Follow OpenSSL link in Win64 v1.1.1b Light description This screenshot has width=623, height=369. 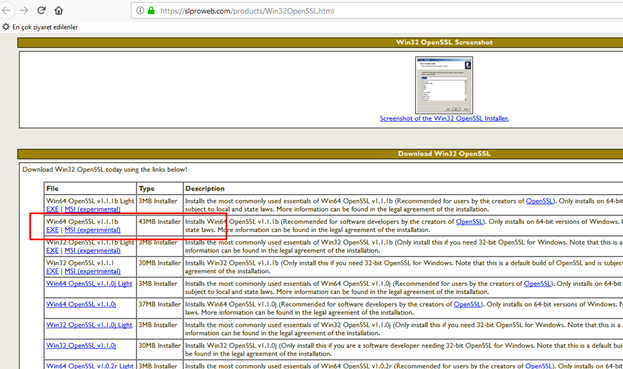pyautogui.click(x=539, y=201)
